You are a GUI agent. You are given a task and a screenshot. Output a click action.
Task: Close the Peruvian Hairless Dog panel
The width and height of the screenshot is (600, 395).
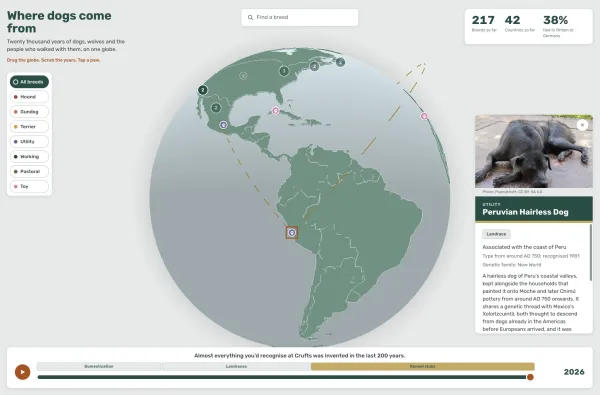point(582,125)
